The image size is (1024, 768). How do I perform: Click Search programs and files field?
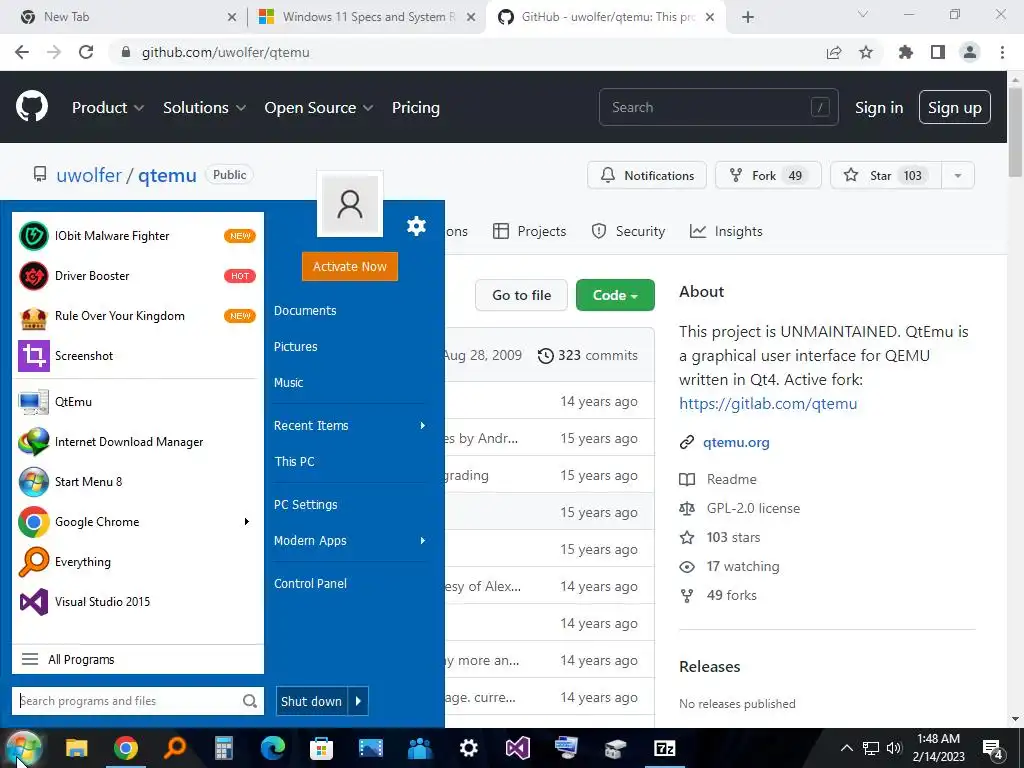click(138, 701)
